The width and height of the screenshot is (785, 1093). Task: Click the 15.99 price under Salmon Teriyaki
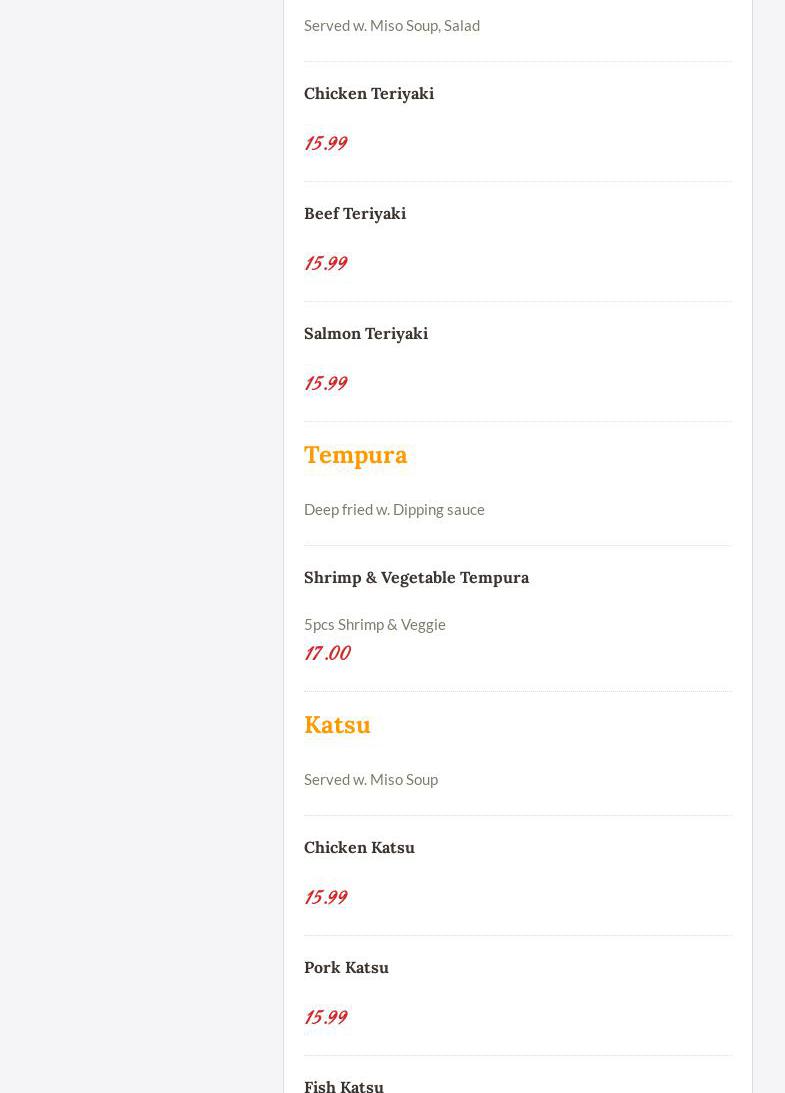325,383
